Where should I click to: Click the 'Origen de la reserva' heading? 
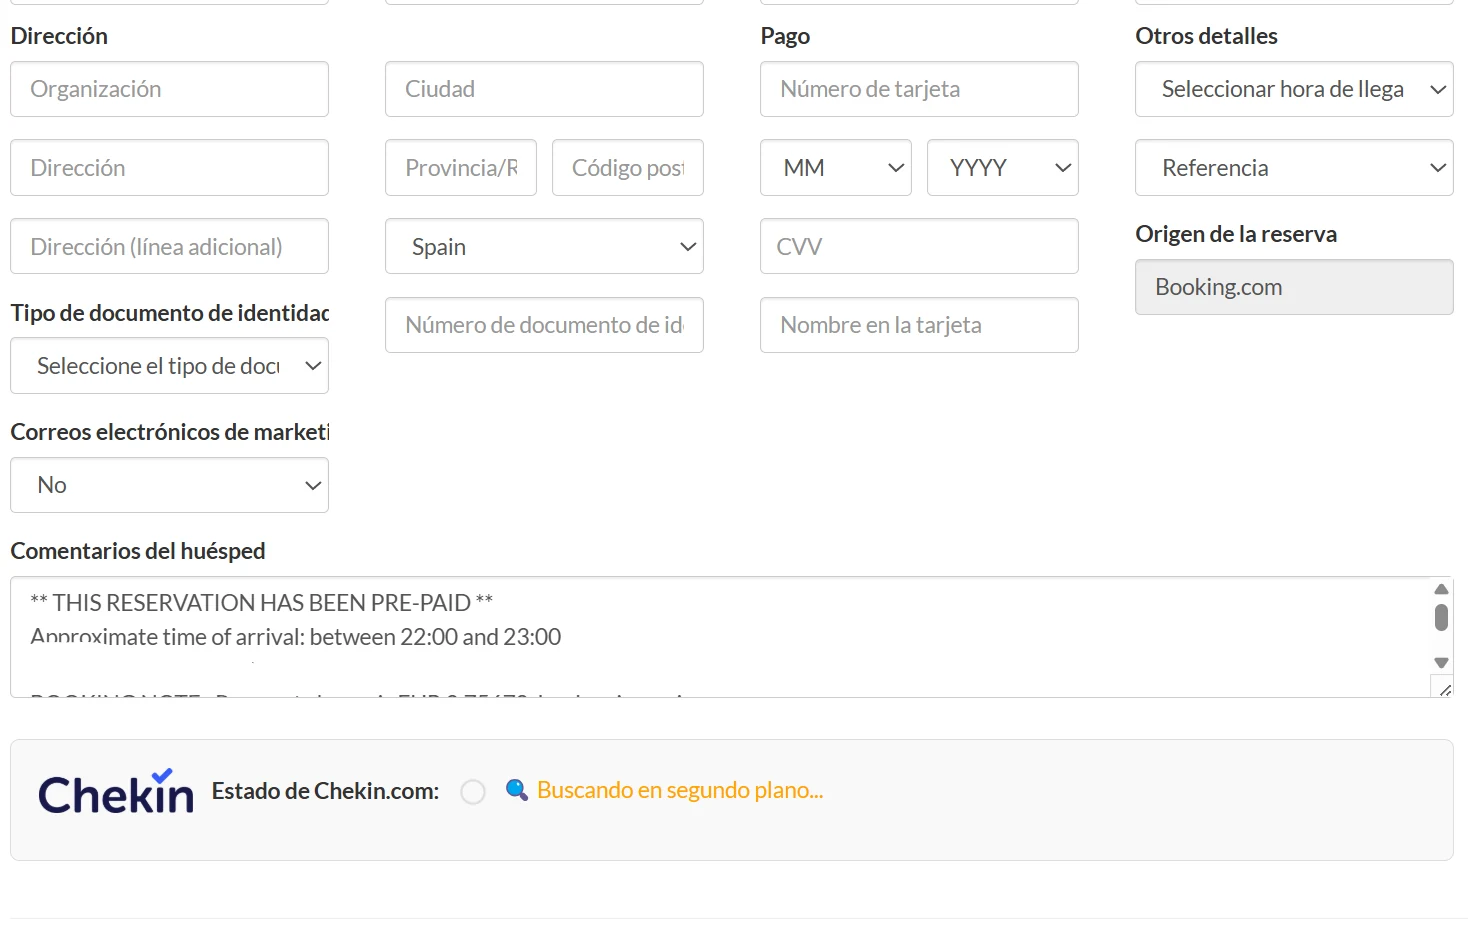(x=1236, y=234)
